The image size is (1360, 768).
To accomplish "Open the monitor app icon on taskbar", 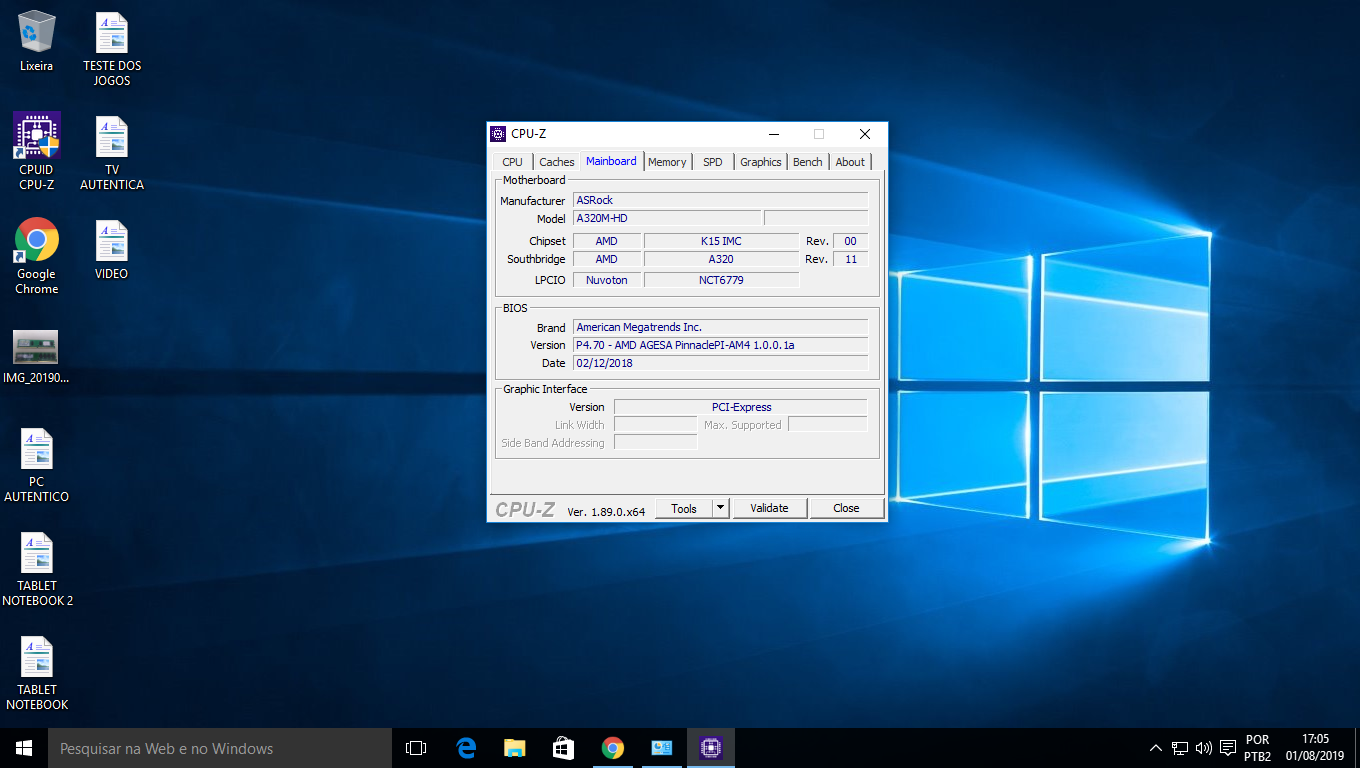I will [662, 748].
